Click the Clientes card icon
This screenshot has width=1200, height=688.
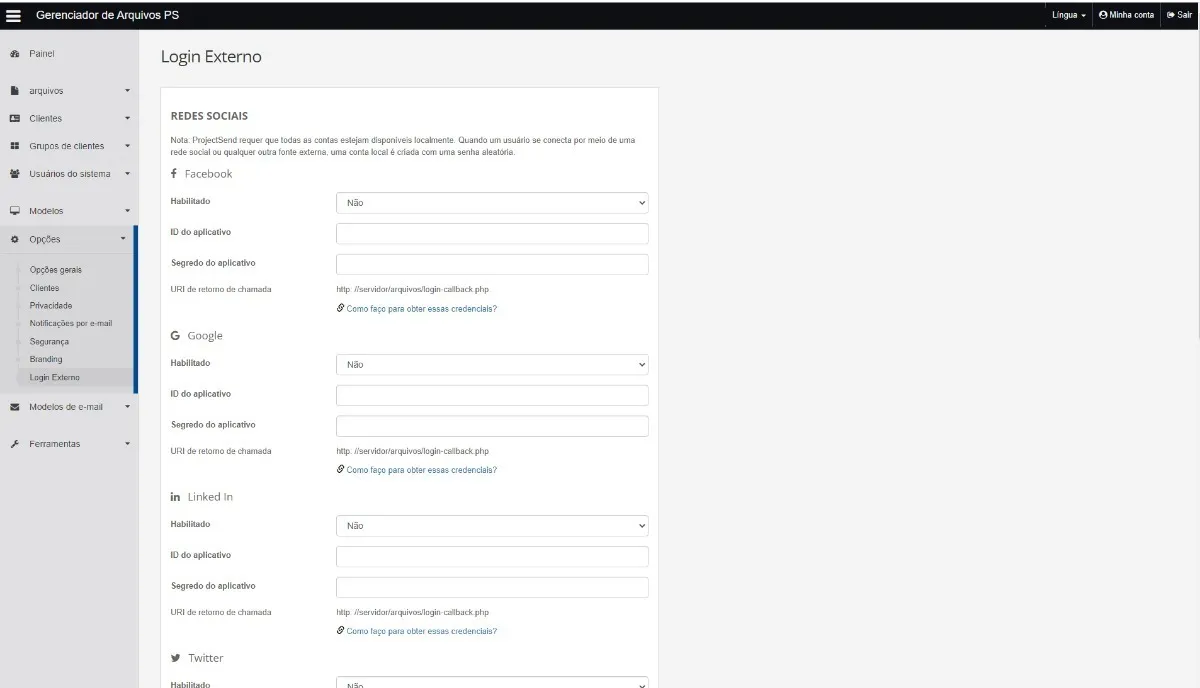[14, 118]
